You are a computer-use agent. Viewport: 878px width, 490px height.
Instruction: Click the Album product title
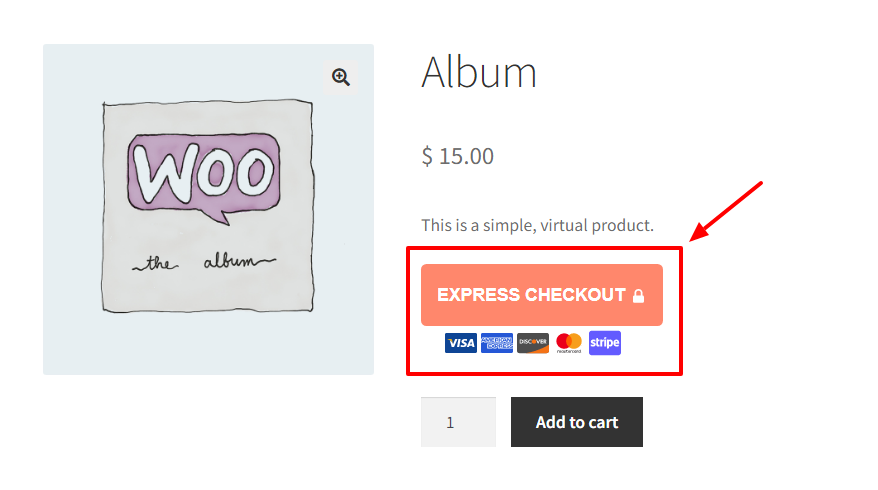(x=479, y=73)
